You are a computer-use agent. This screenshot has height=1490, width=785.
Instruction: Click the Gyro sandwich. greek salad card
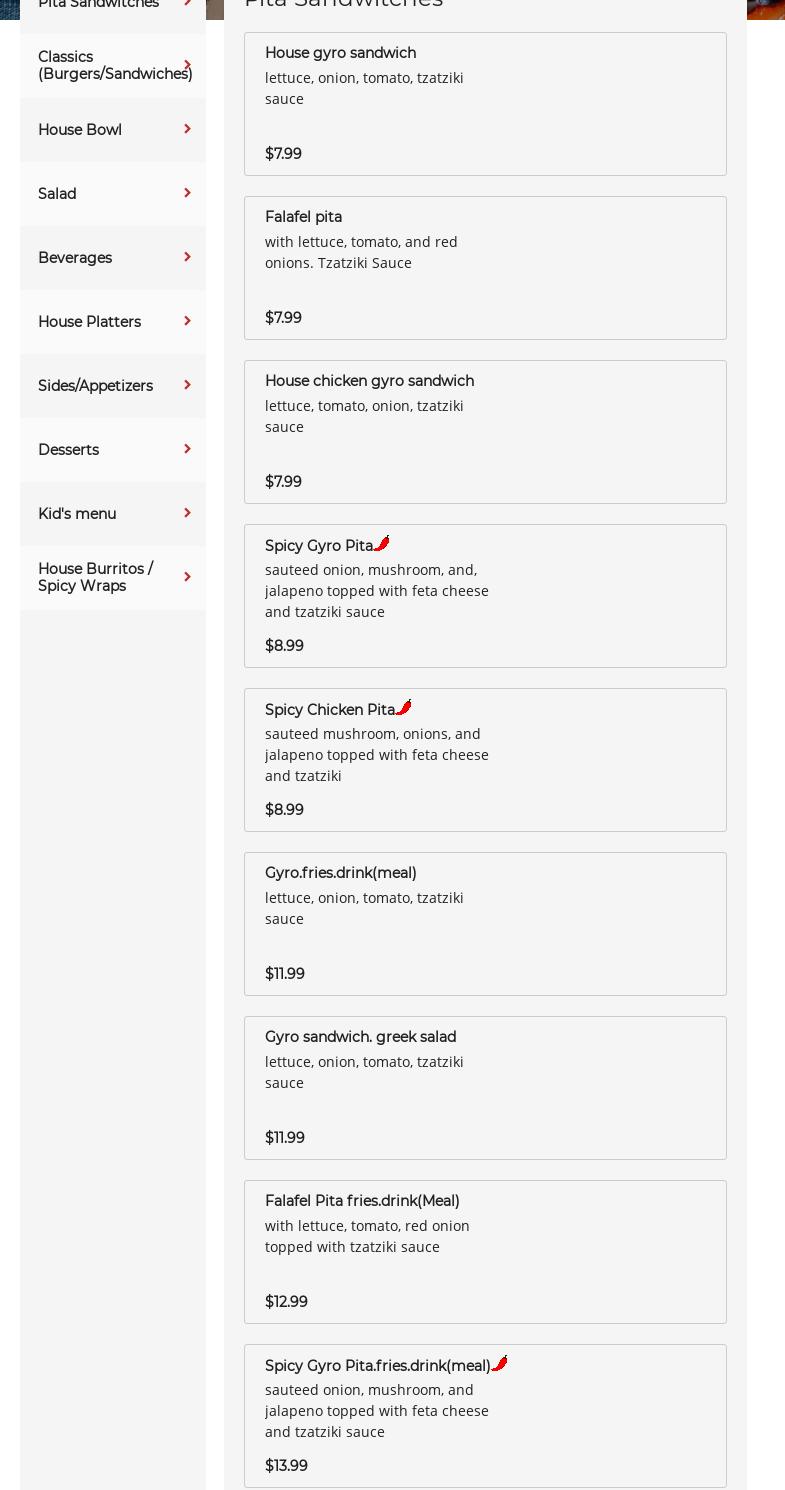(485, 1088)
